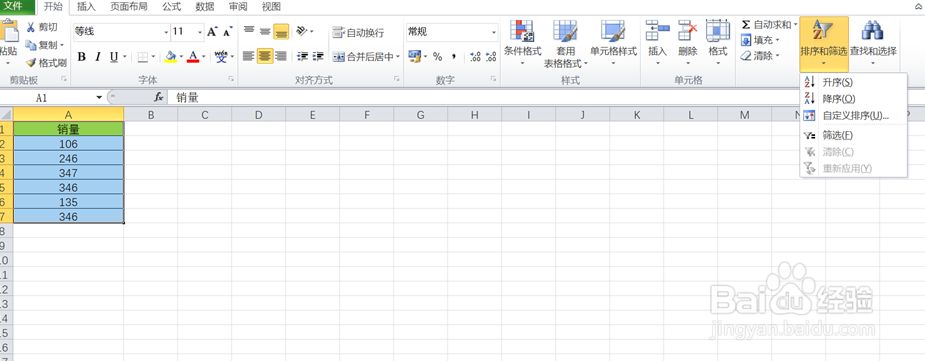Open Cell Styles (单元格样式)
This screenshot has height=361, width=925.
pyautogui.click(x=614, y=42)
